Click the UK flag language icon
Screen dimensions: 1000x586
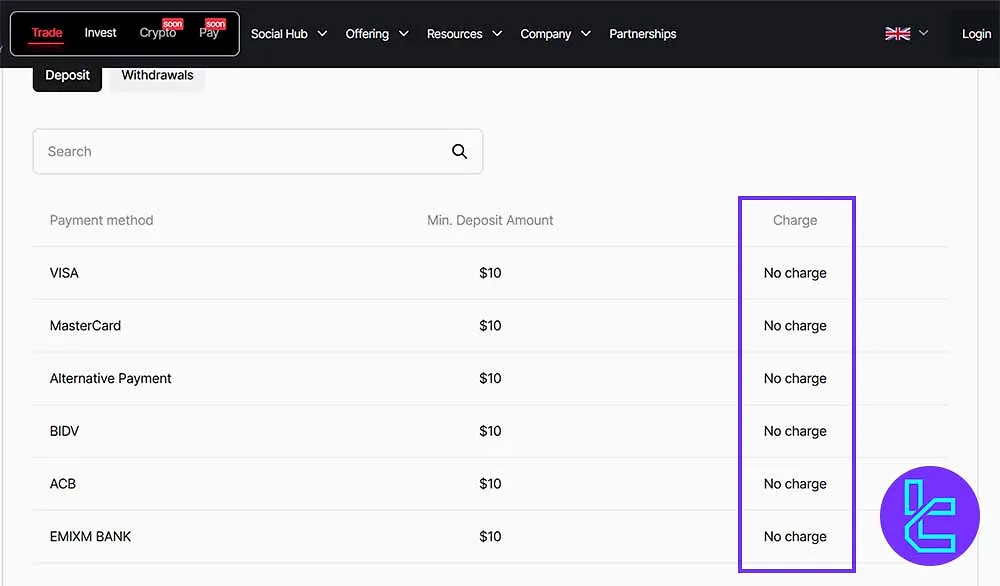[x=897, y=33]
